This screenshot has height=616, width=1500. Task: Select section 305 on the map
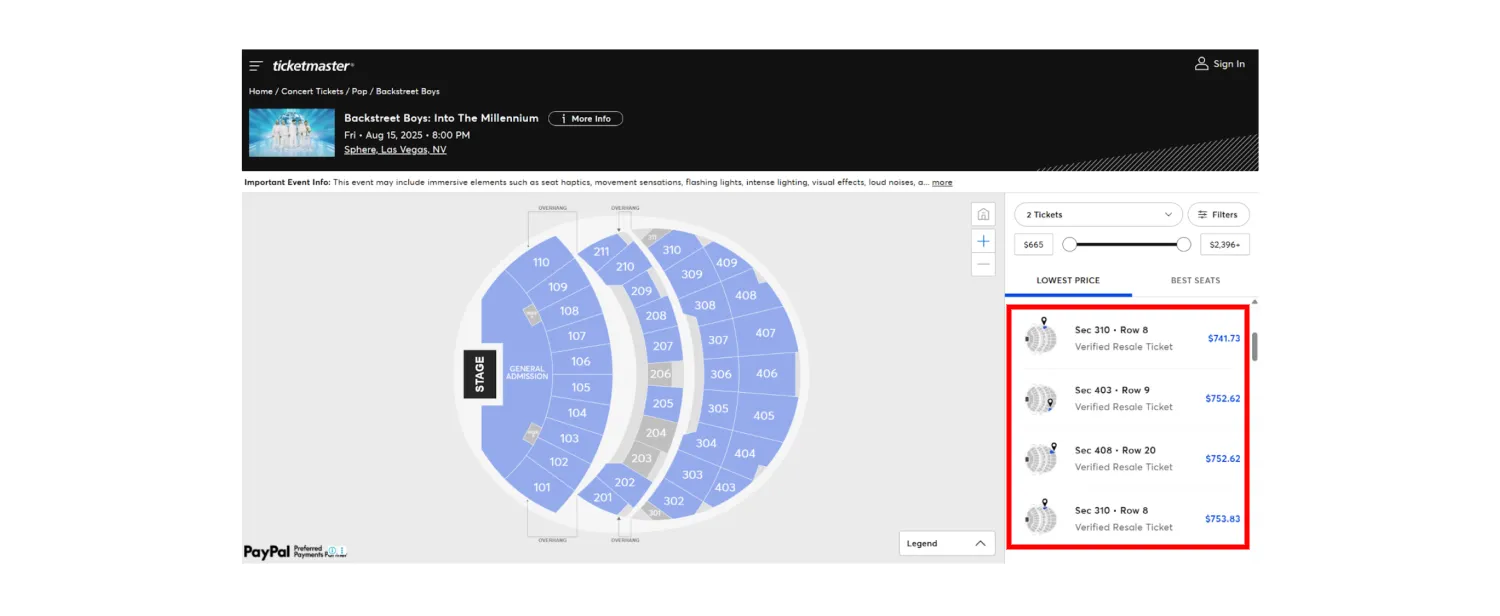(718, 408)
